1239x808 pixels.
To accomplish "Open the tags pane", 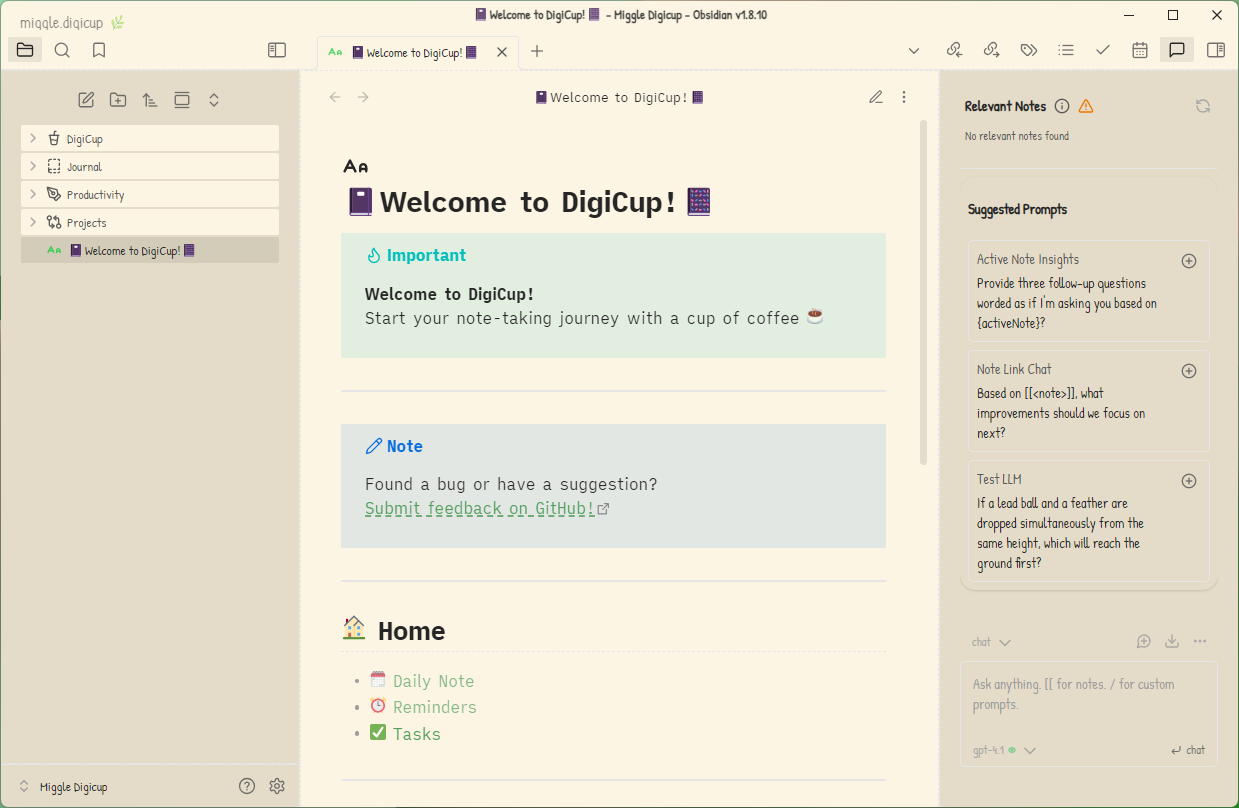I will [1028, 50].
